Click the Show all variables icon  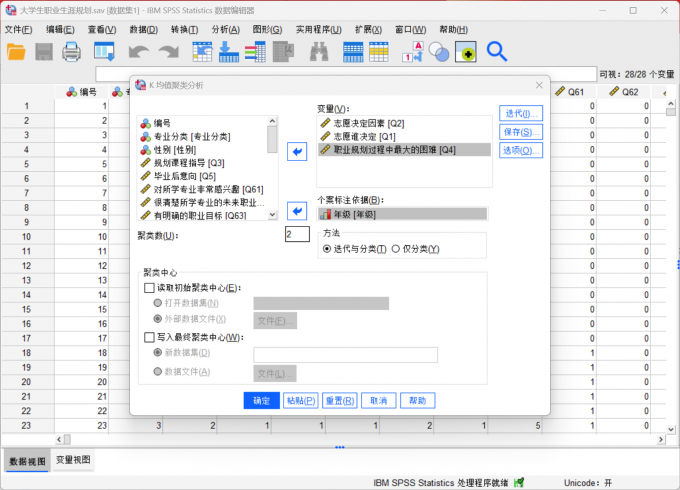pyautogui.click(x=466, y=52)
